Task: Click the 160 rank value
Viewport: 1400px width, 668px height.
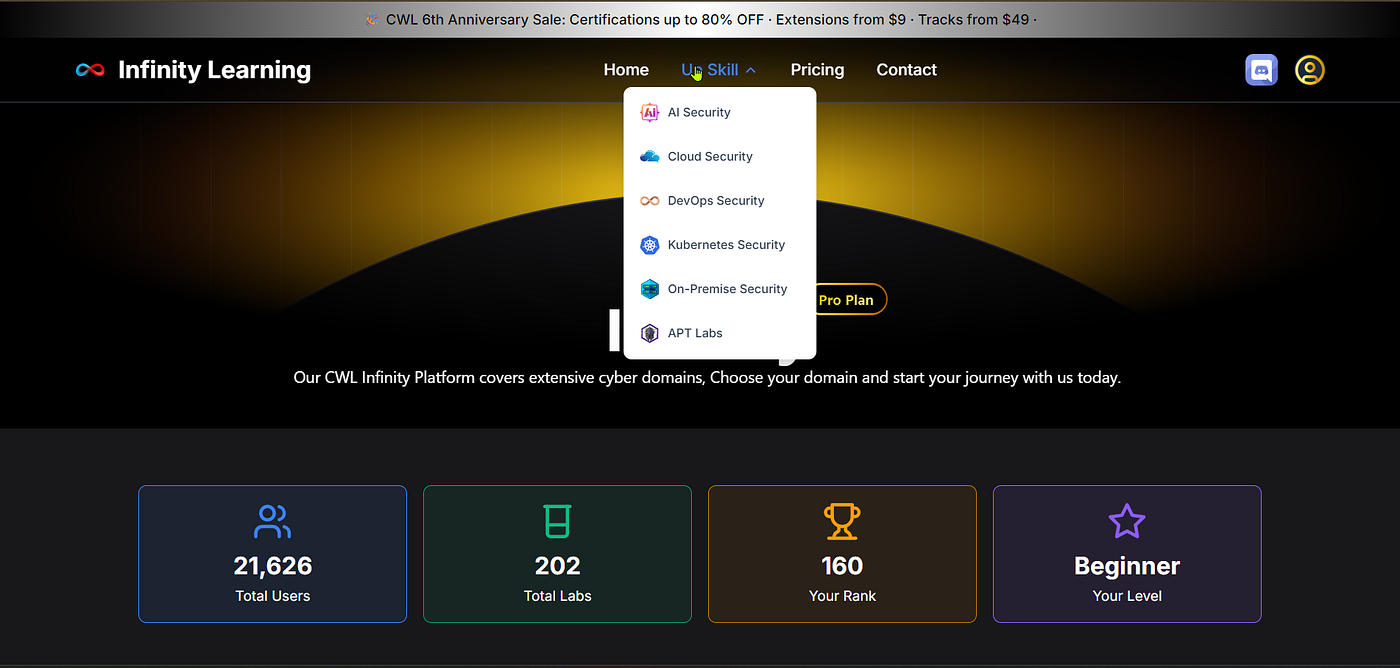Action: [x=842, y=566]
